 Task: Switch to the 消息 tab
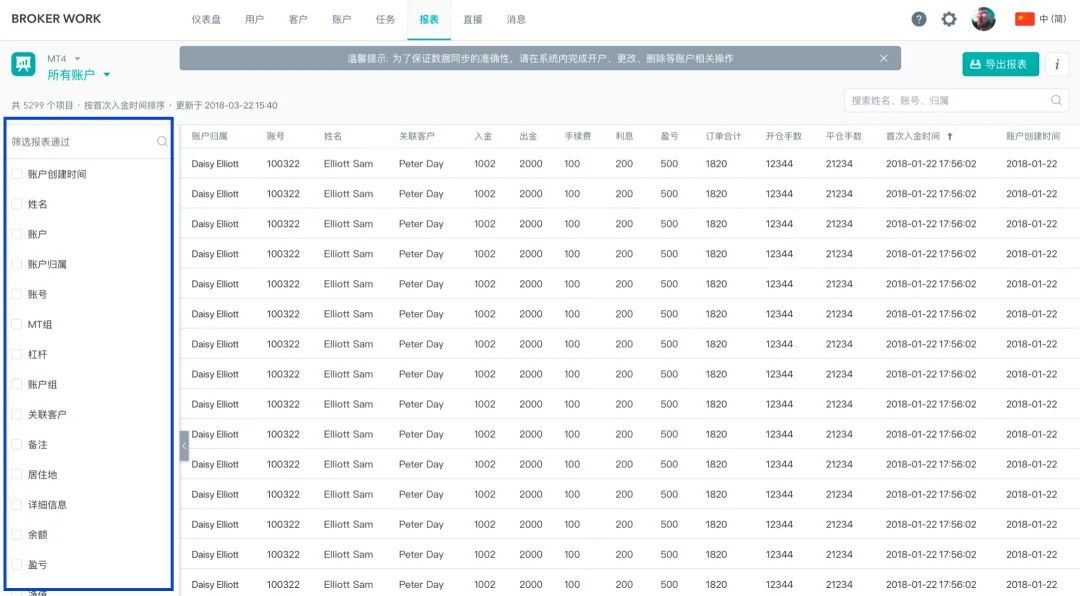pyautogui.click(x=516, y=19)
